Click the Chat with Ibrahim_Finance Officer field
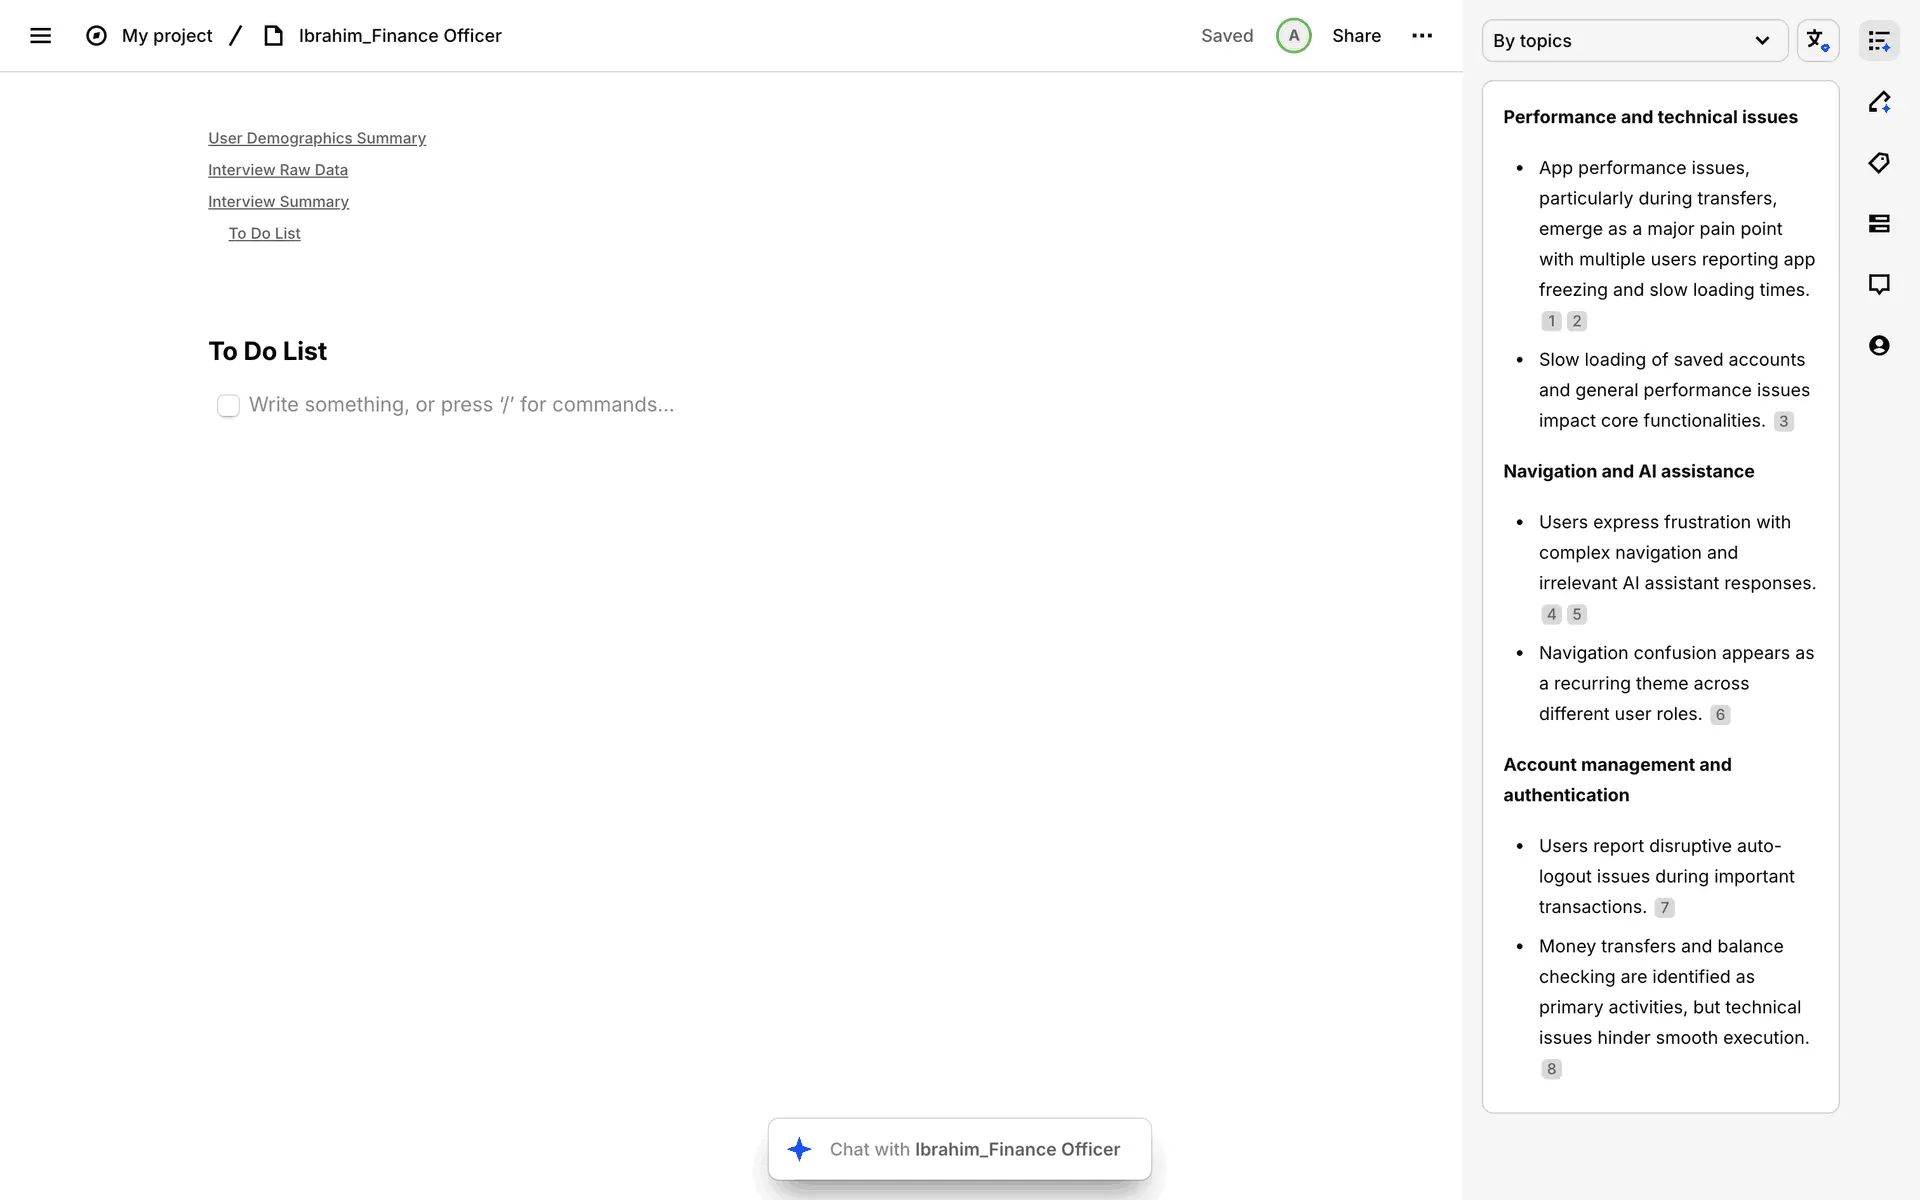The height and width of the screenshot is (1200, 1920). click(x=974, y=1149)
